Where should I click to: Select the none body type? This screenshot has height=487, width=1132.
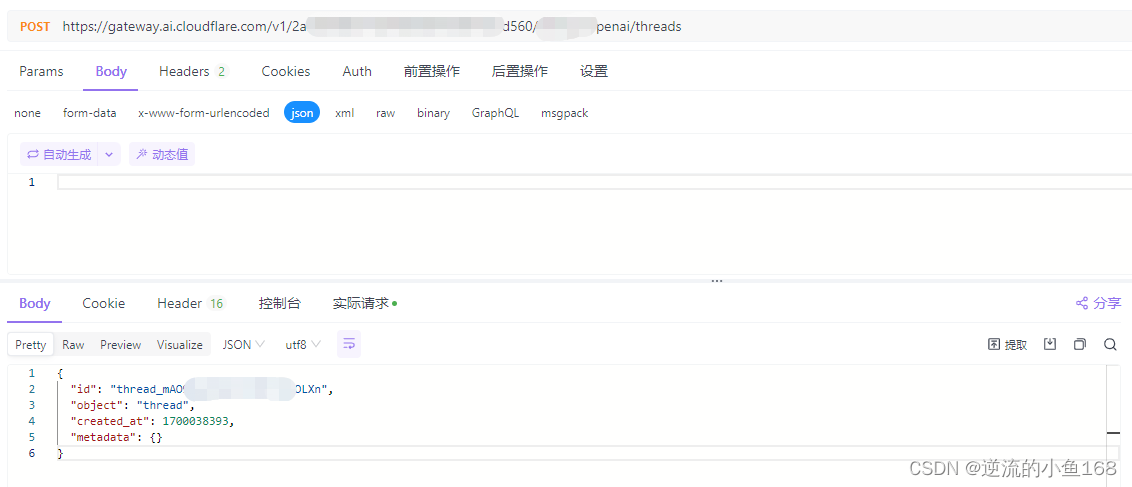pos(27,113)
